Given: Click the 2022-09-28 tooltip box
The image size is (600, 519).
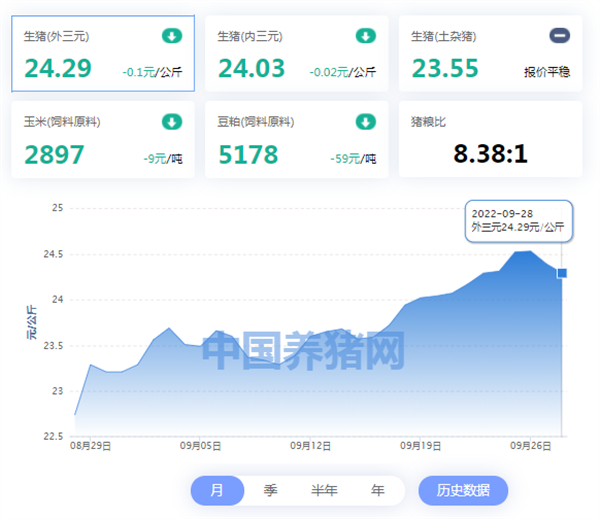Looking at the screenshot, I should [518, 221].
